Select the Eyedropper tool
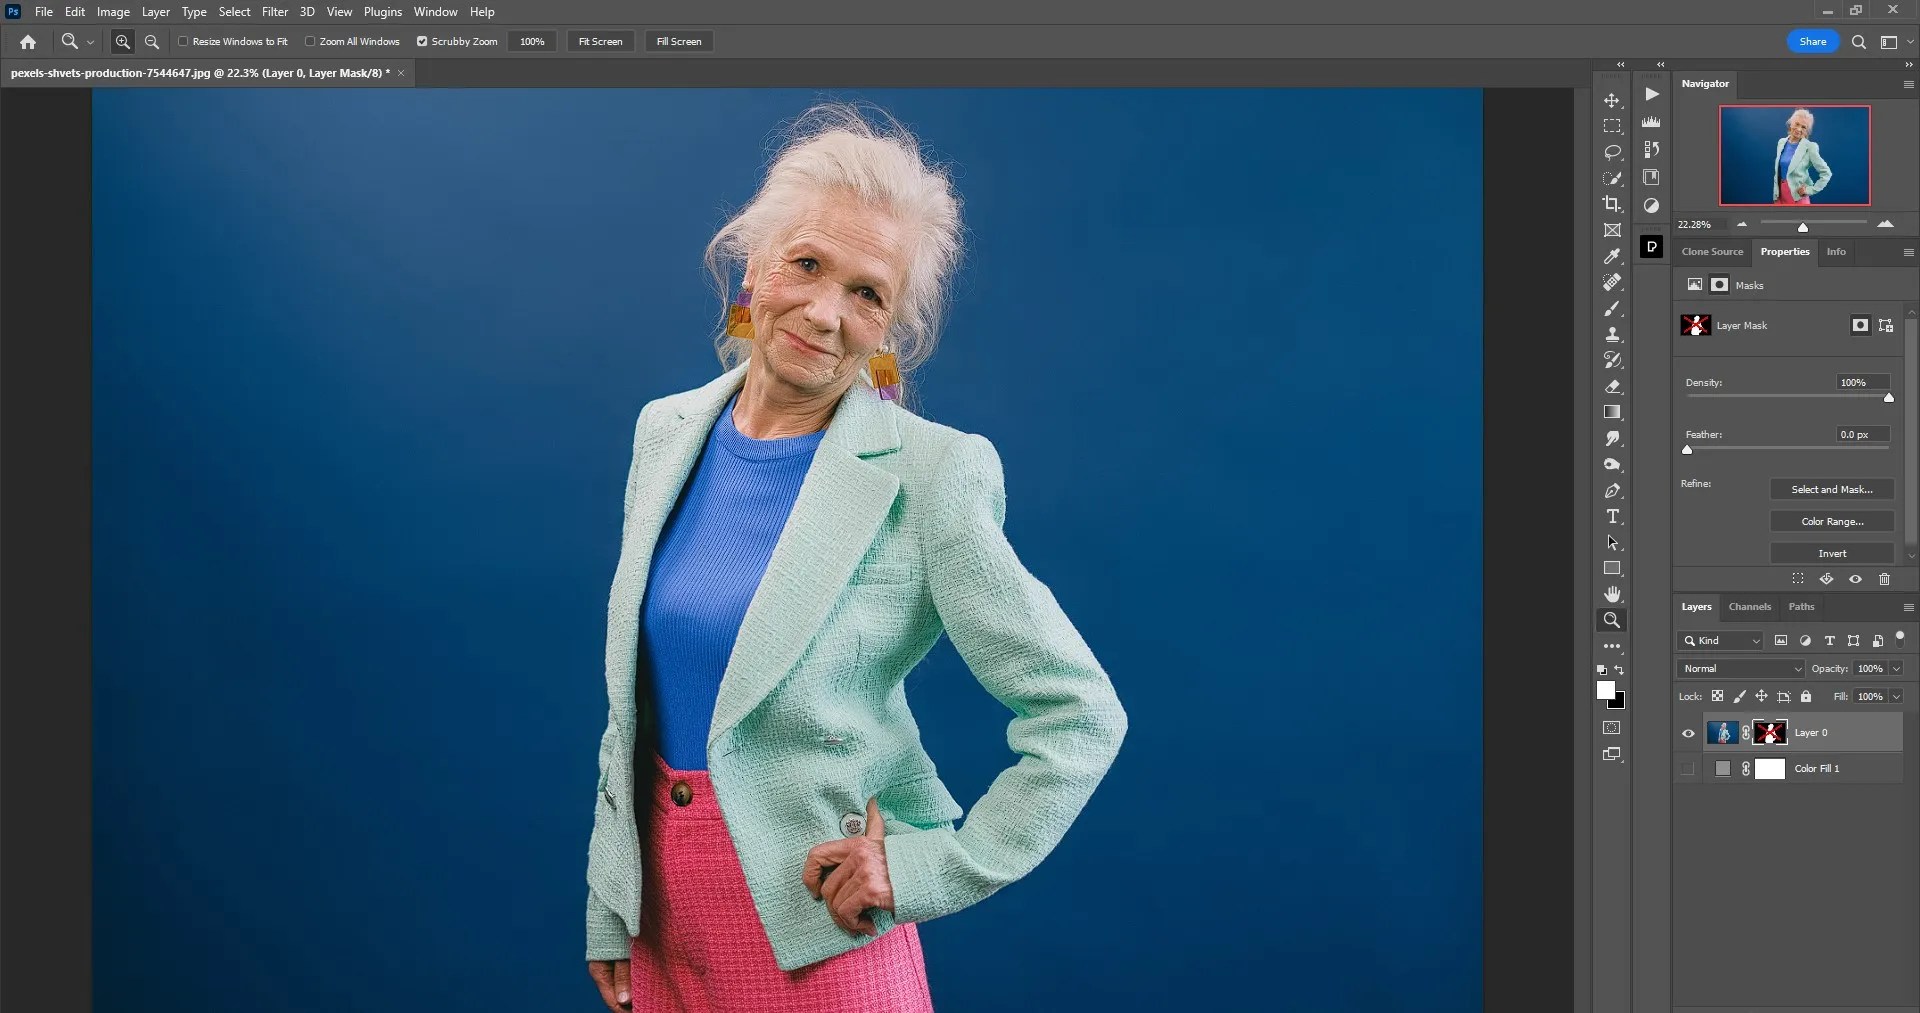Screen dimensions: 1920x1013 click(1613, 257)
